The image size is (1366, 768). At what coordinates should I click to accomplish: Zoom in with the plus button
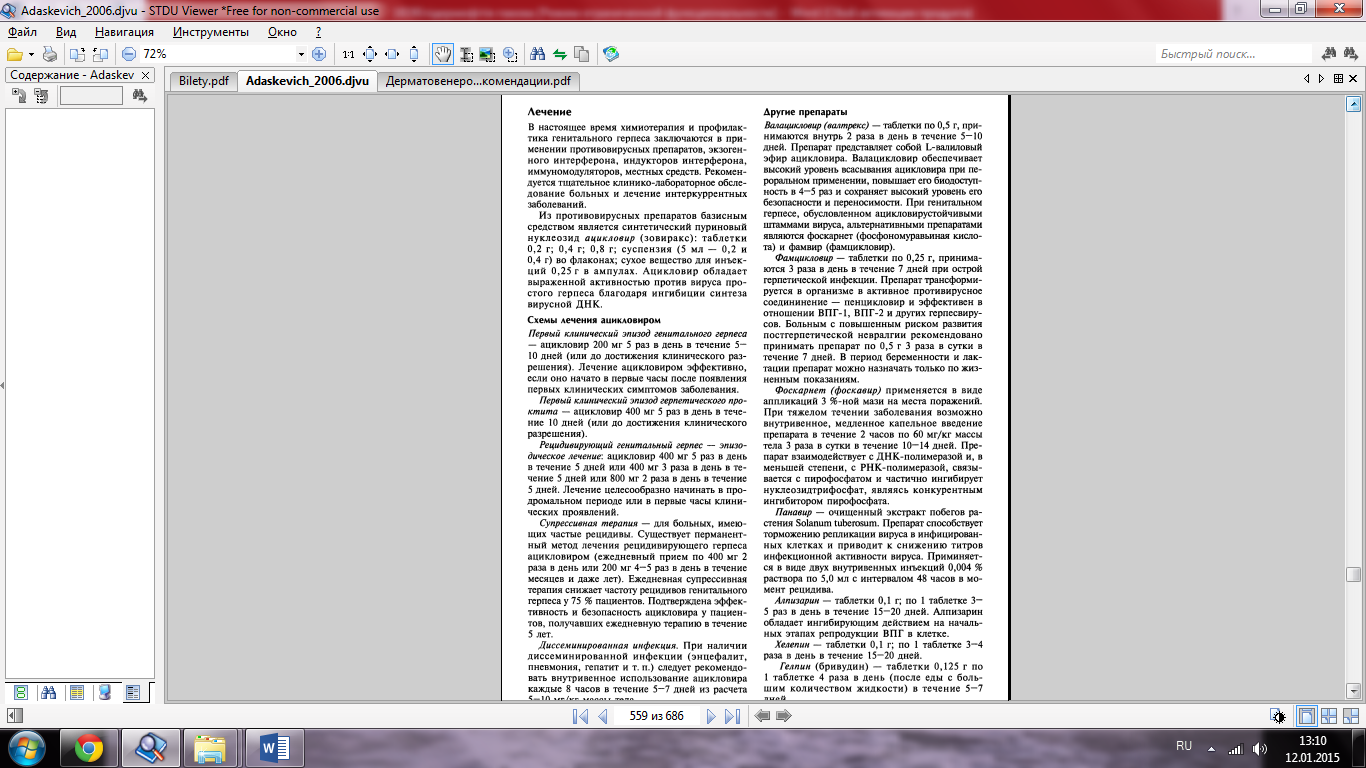[319, 54]
